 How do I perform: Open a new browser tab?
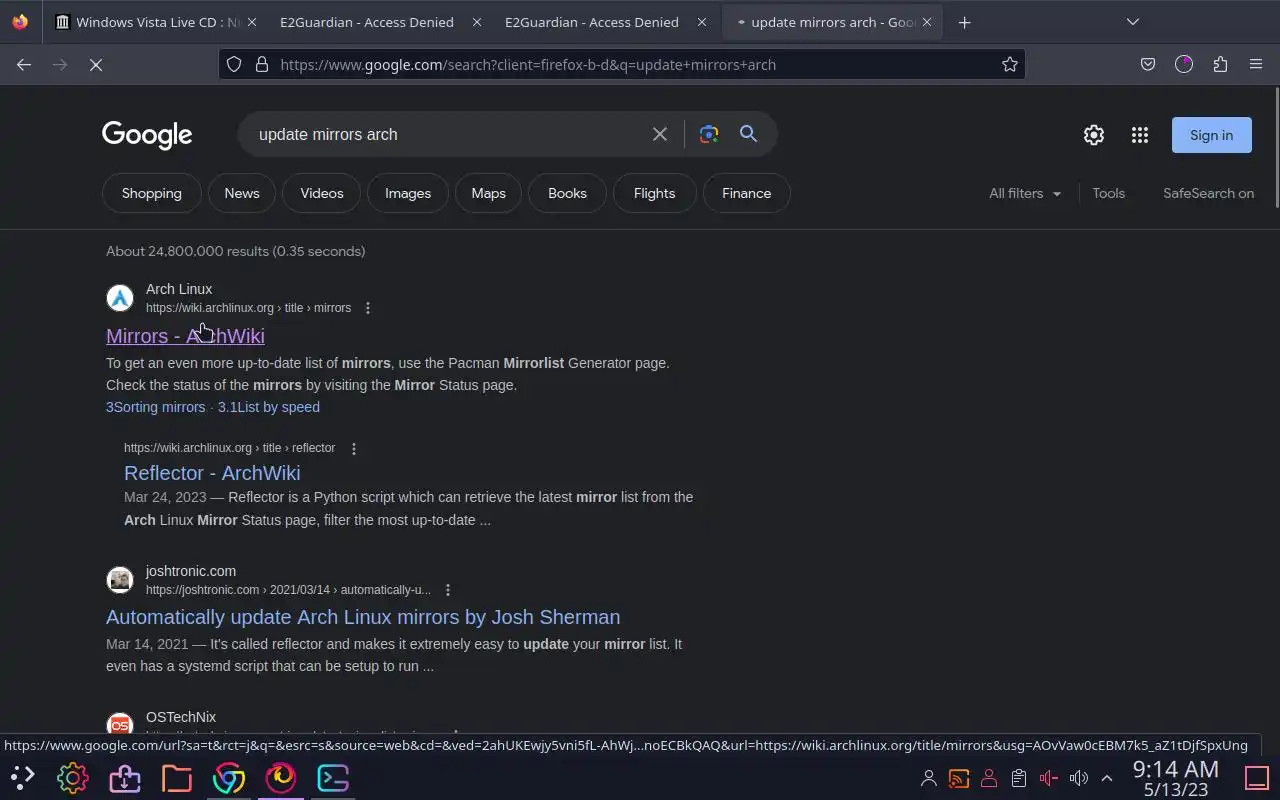tap(964, 22)
